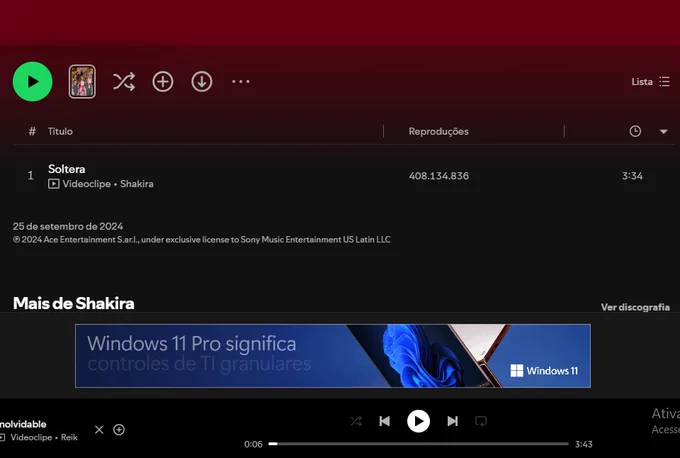Viewport: 680px width, 458px height.
Task: Add playing Reik song to liked songs
Action: [119, 429]
